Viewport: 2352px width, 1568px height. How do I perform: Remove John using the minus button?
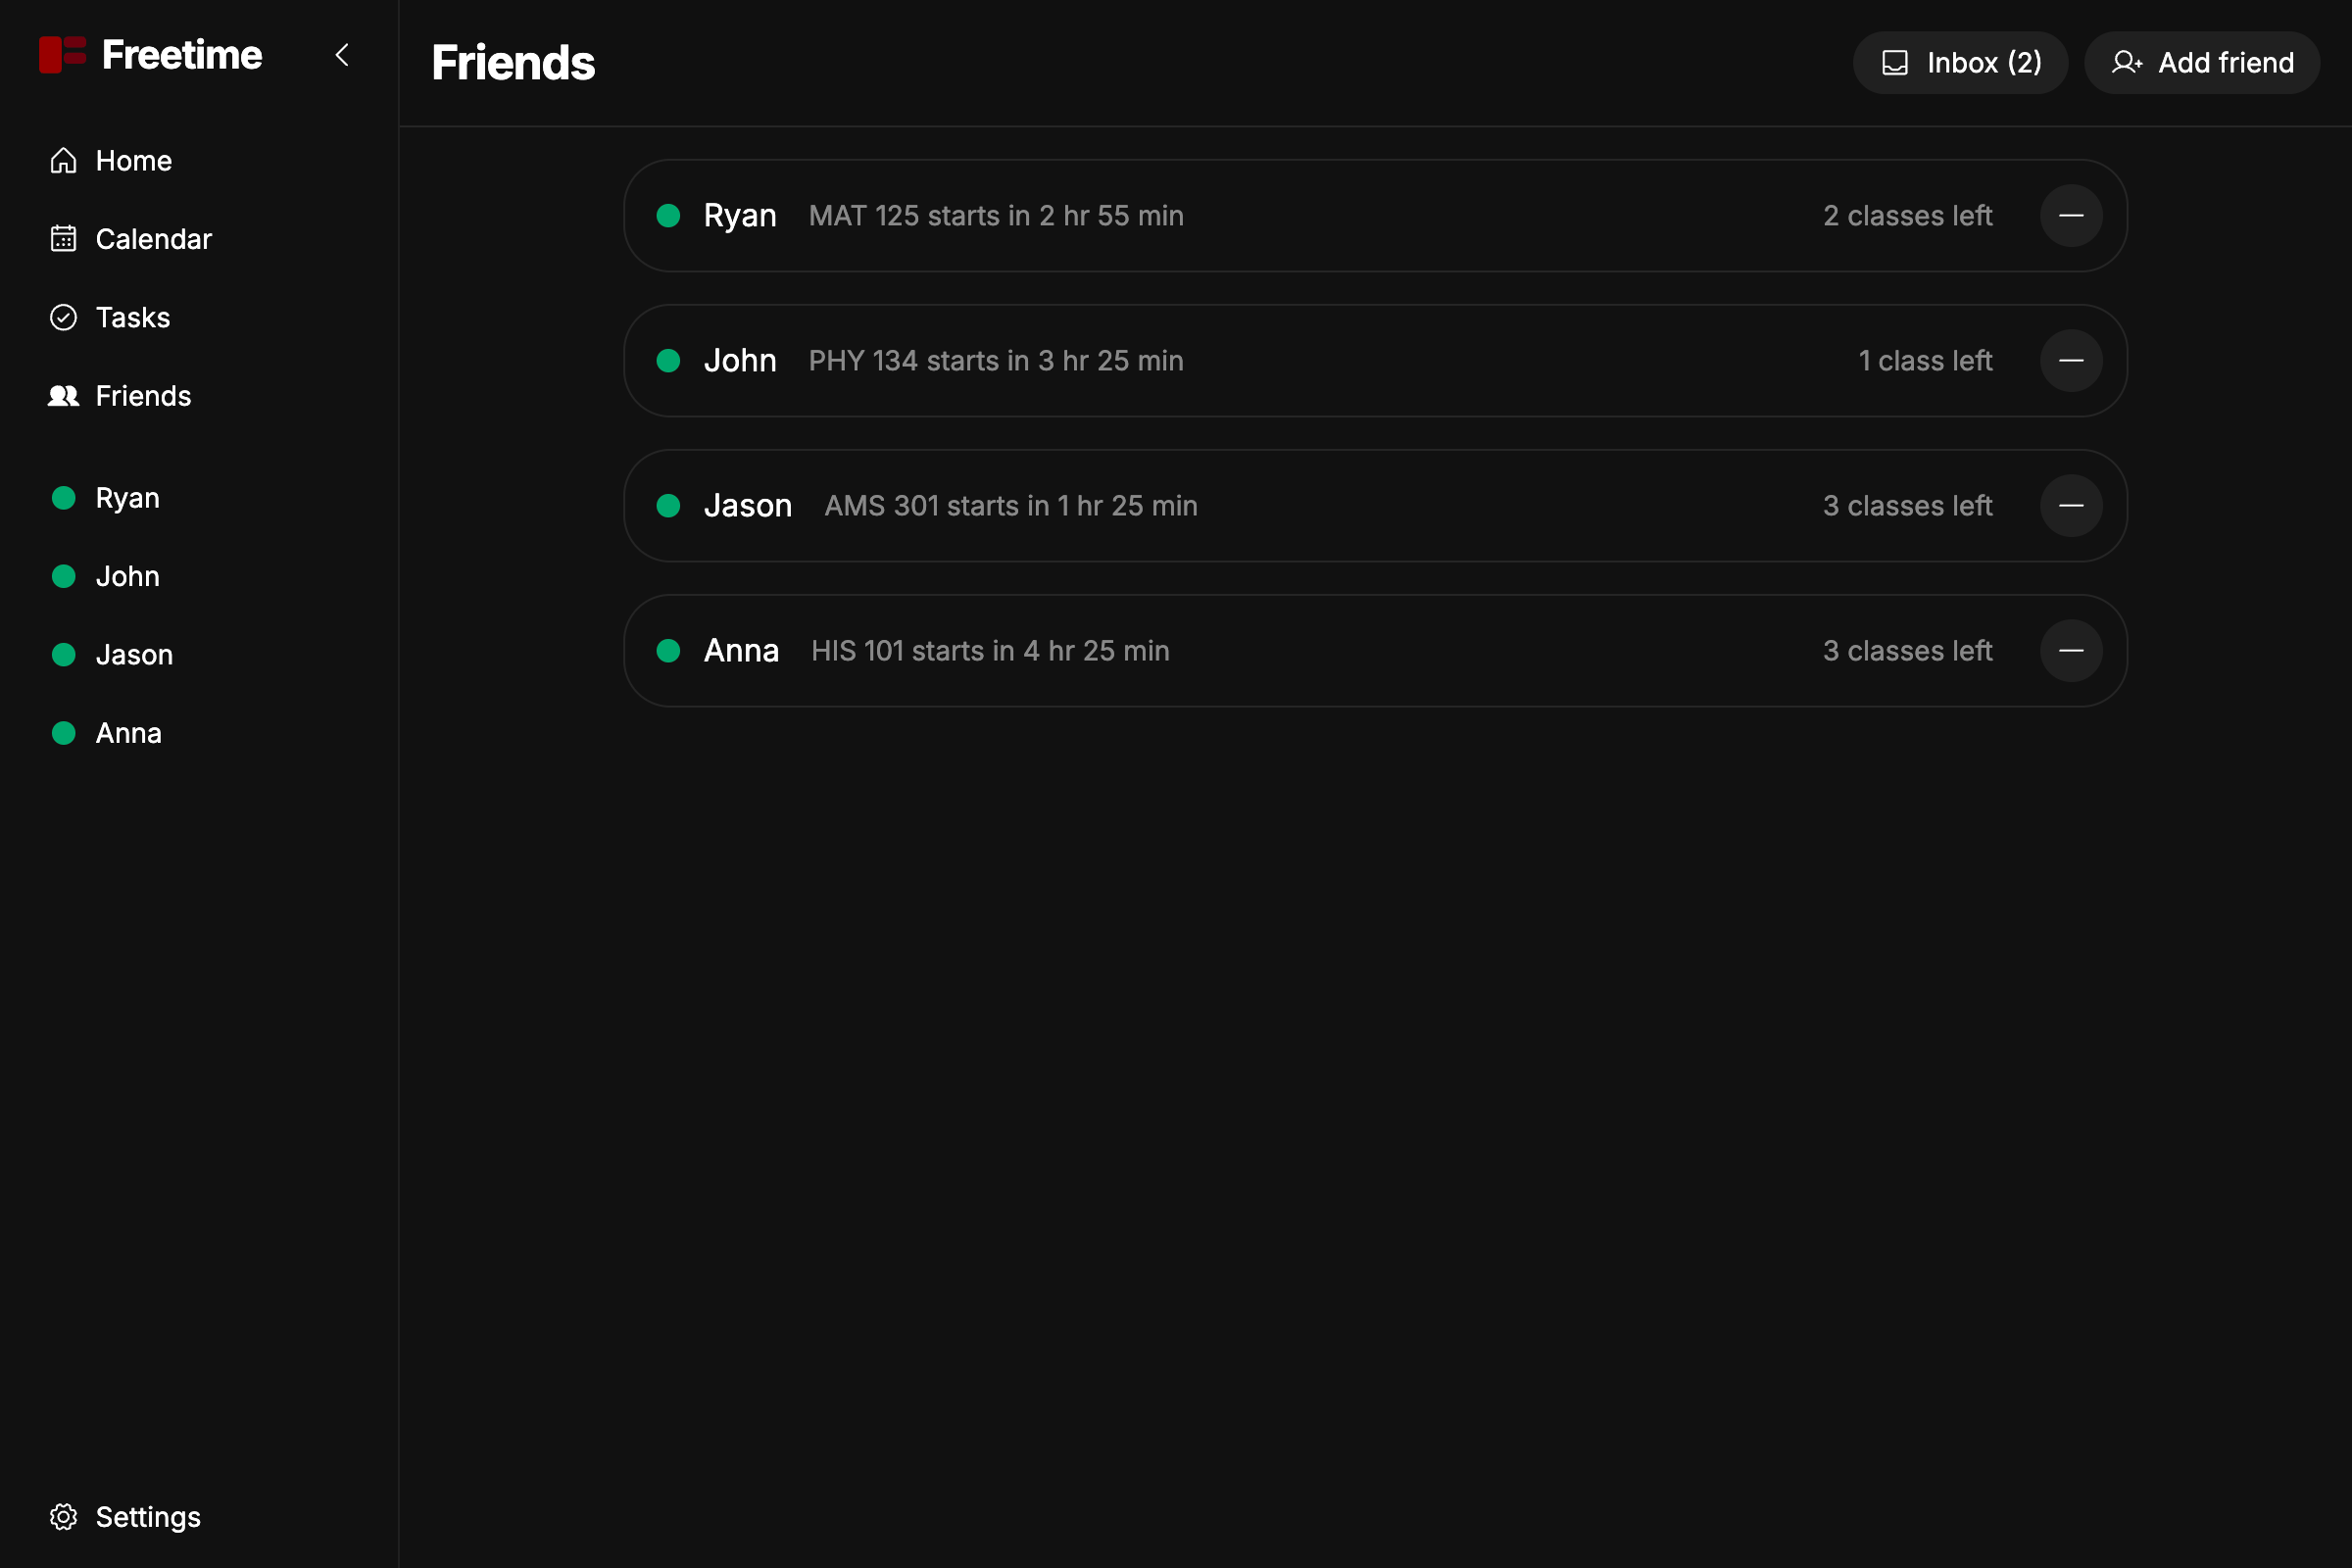pyautogui.click(x=2071, y=360)
